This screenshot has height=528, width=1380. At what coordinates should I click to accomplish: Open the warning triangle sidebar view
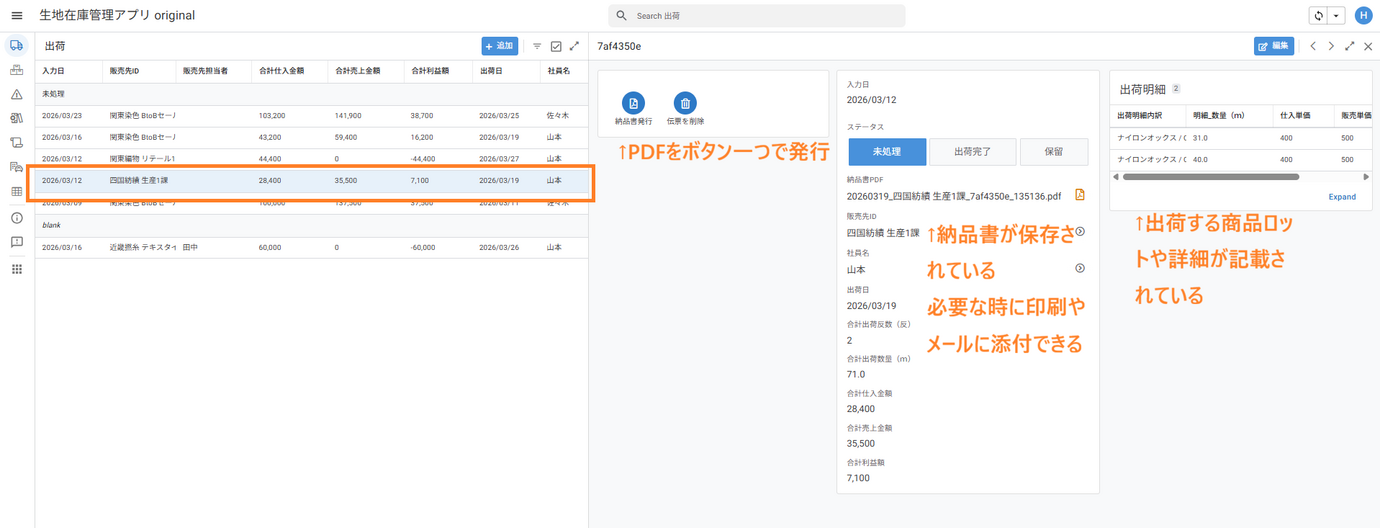click(x=16, y=95)
